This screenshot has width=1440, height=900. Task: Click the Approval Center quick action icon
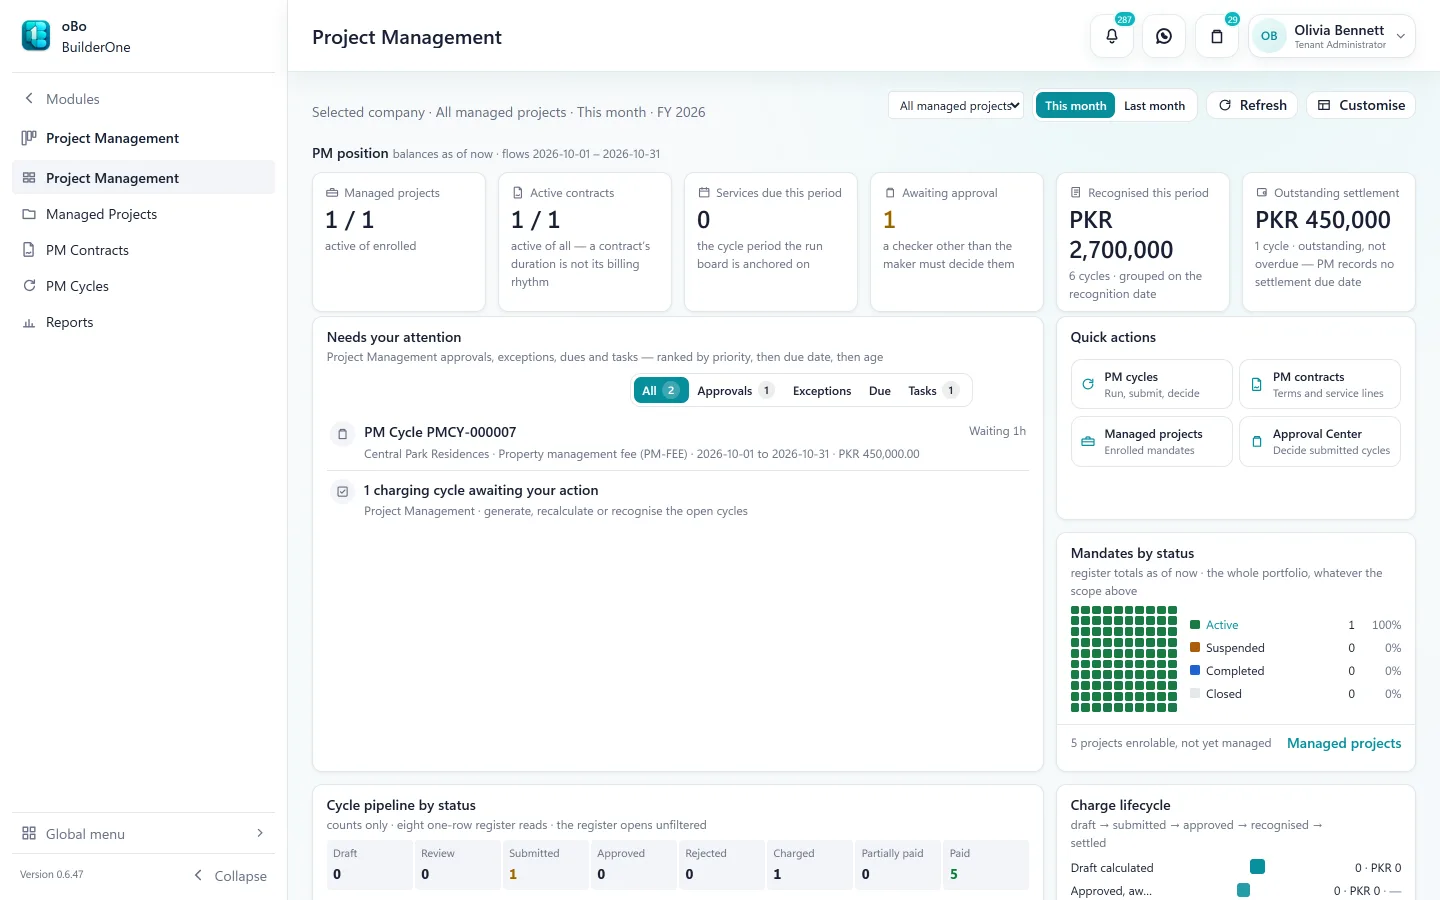[1257, 441]
